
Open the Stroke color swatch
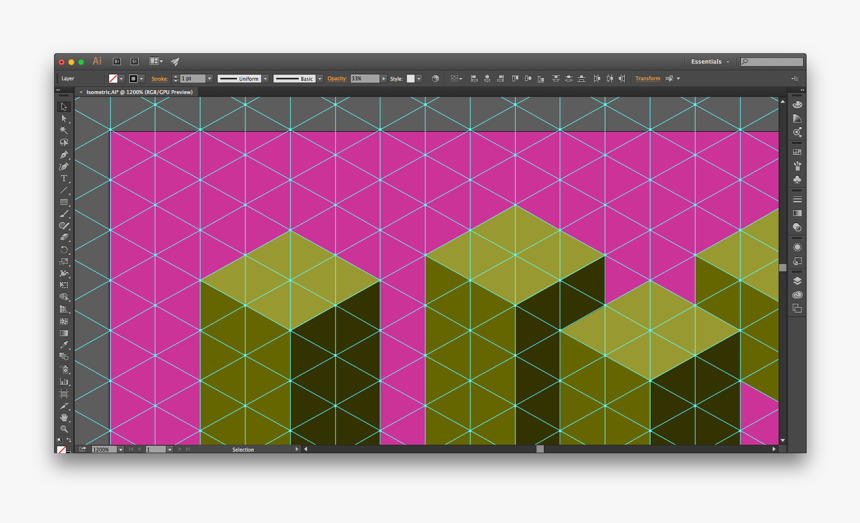[133, 78]
